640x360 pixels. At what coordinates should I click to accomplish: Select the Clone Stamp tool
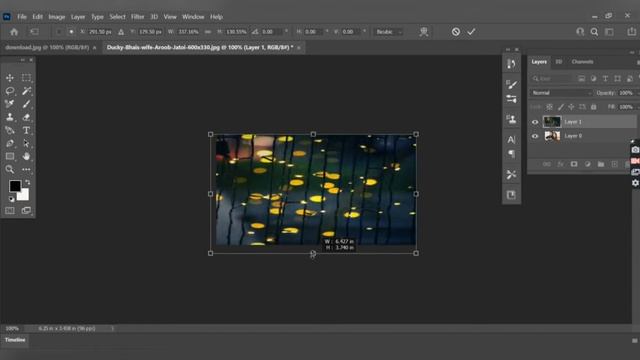pos(10,117)
